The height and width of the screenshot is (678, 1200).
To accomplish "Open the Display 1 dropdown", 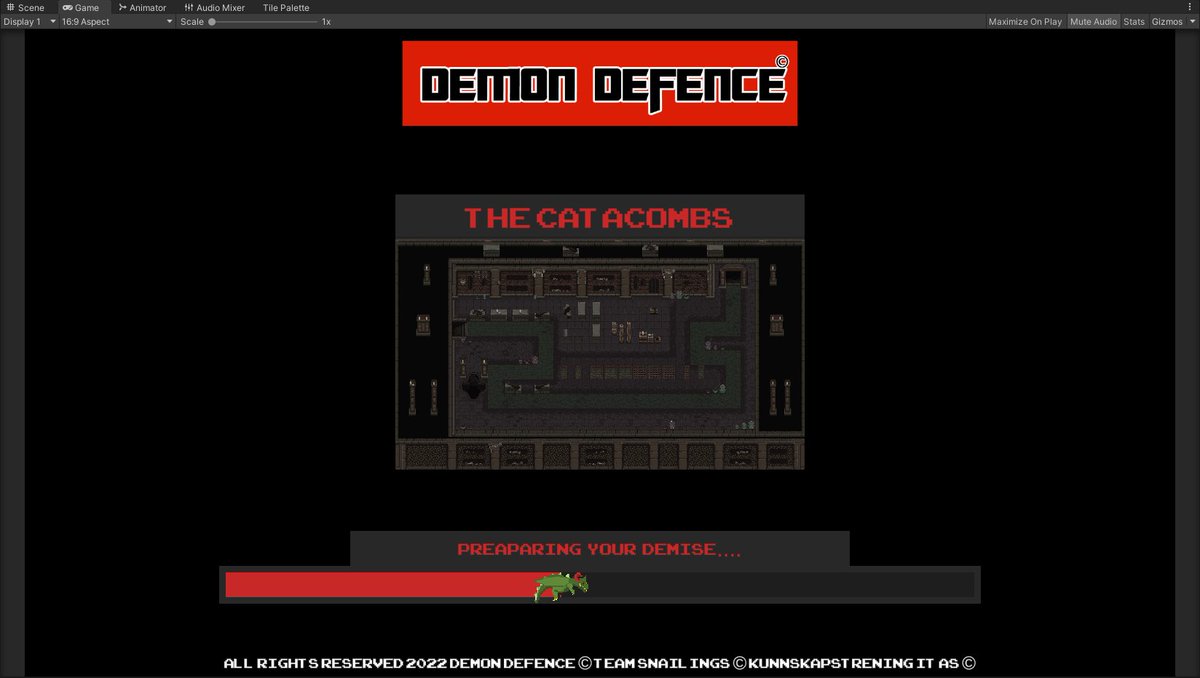I will (29, 21).
